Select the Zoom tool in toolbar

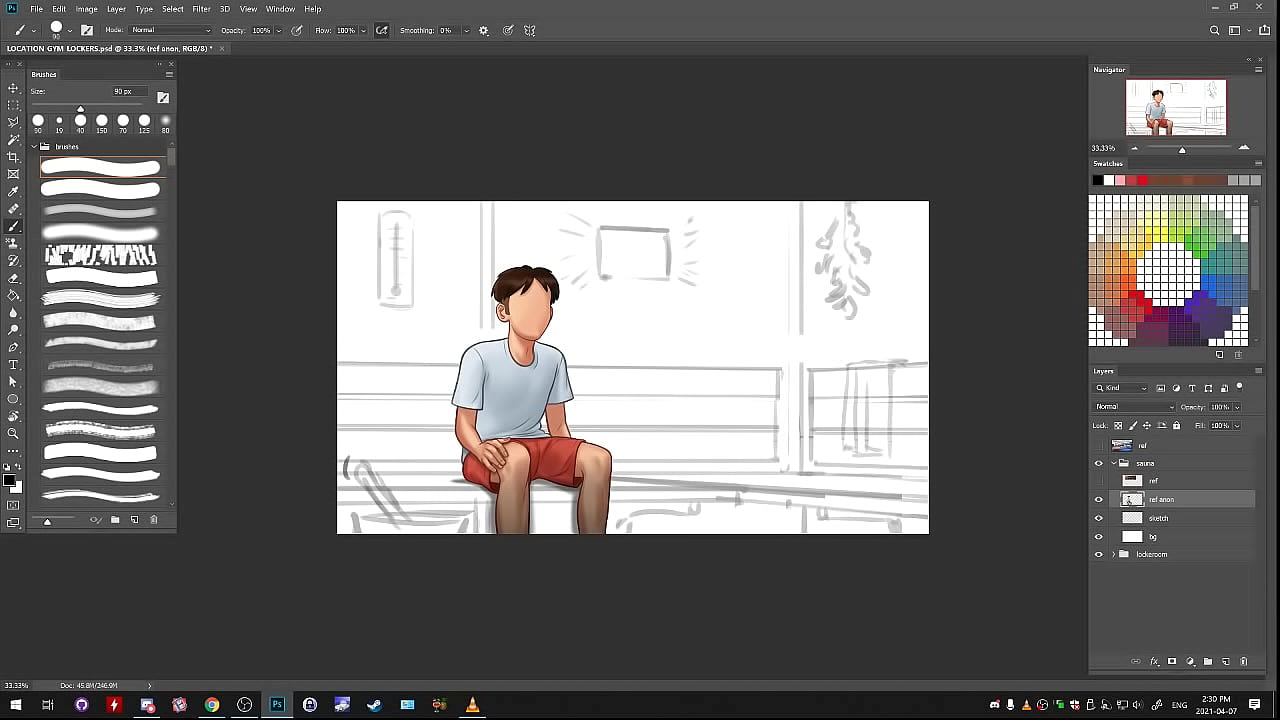(x=13, y=434)
